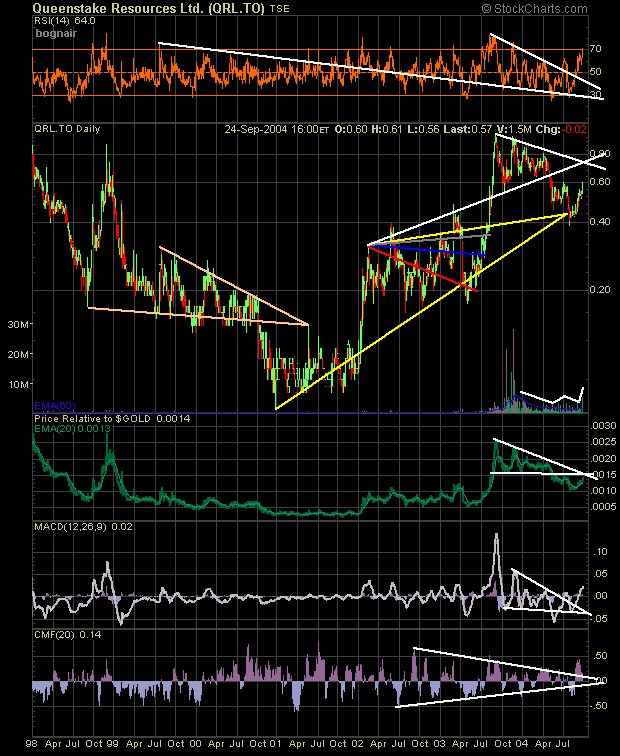
Task: Click the 'H:0.61' high price value
Action: click(387, 129)
